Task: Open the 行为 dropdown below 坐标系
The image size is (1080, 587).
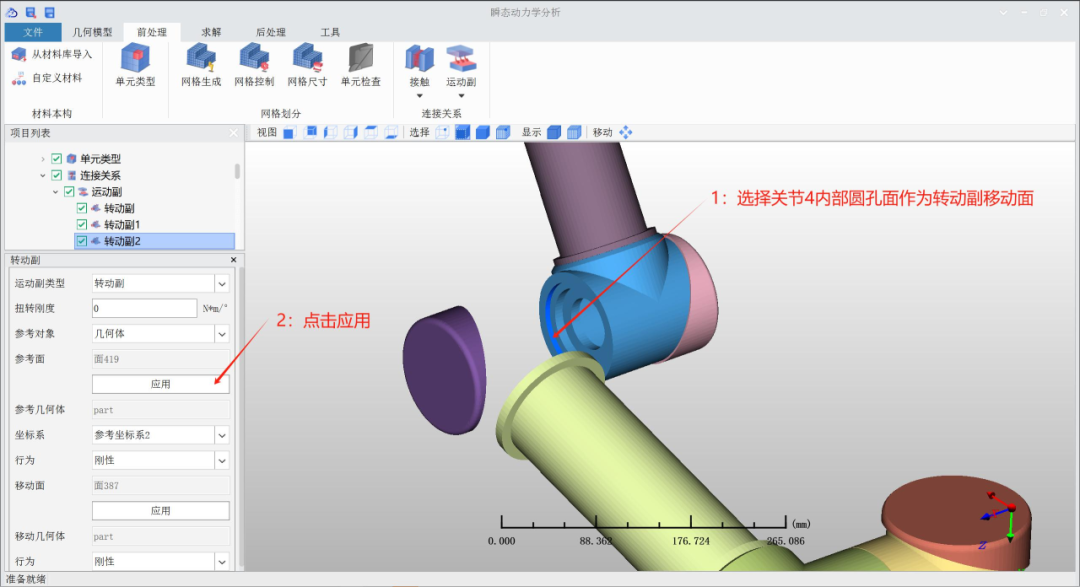Action: pyautogui.click(x=222, y=460)
